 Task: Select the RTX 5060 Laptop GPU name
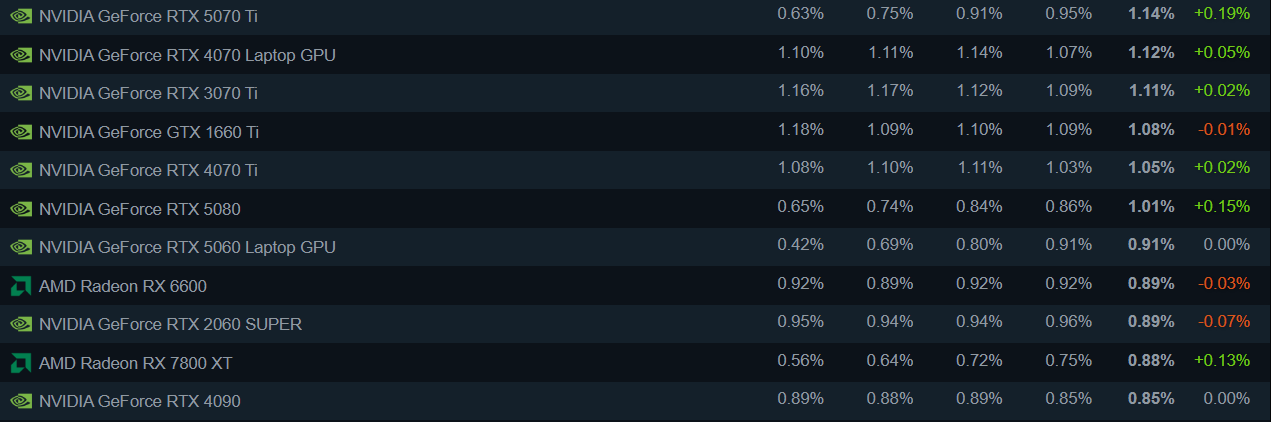pyautogui.click(x=187, y=247)
